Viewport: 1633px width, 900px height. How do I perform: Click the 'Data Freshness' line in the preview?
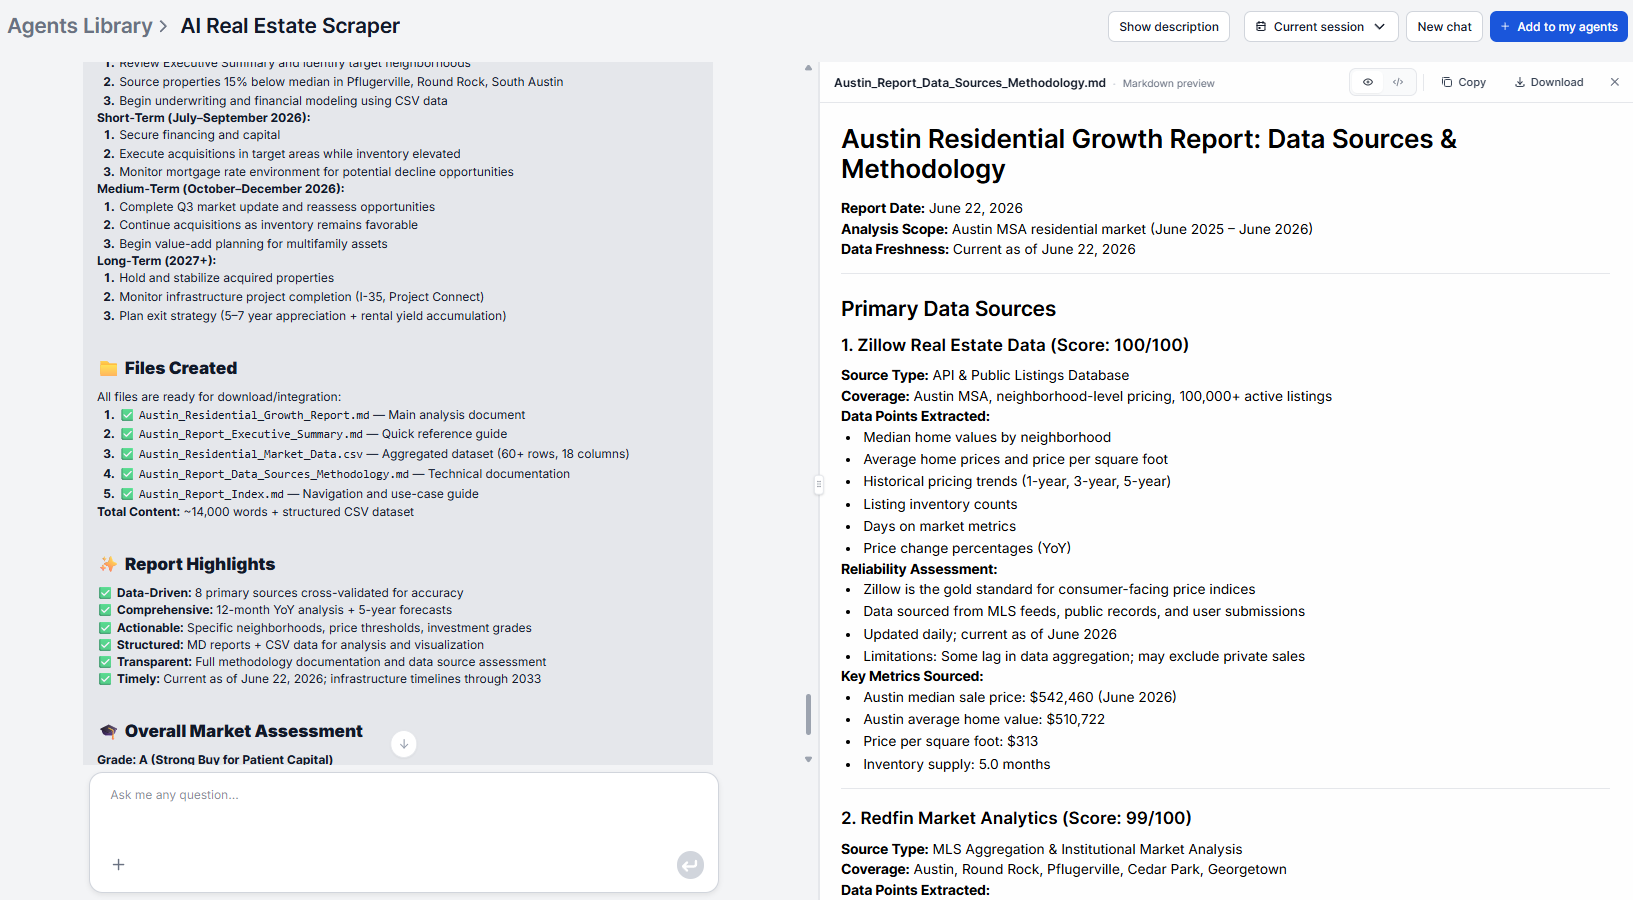pos(988,249)
